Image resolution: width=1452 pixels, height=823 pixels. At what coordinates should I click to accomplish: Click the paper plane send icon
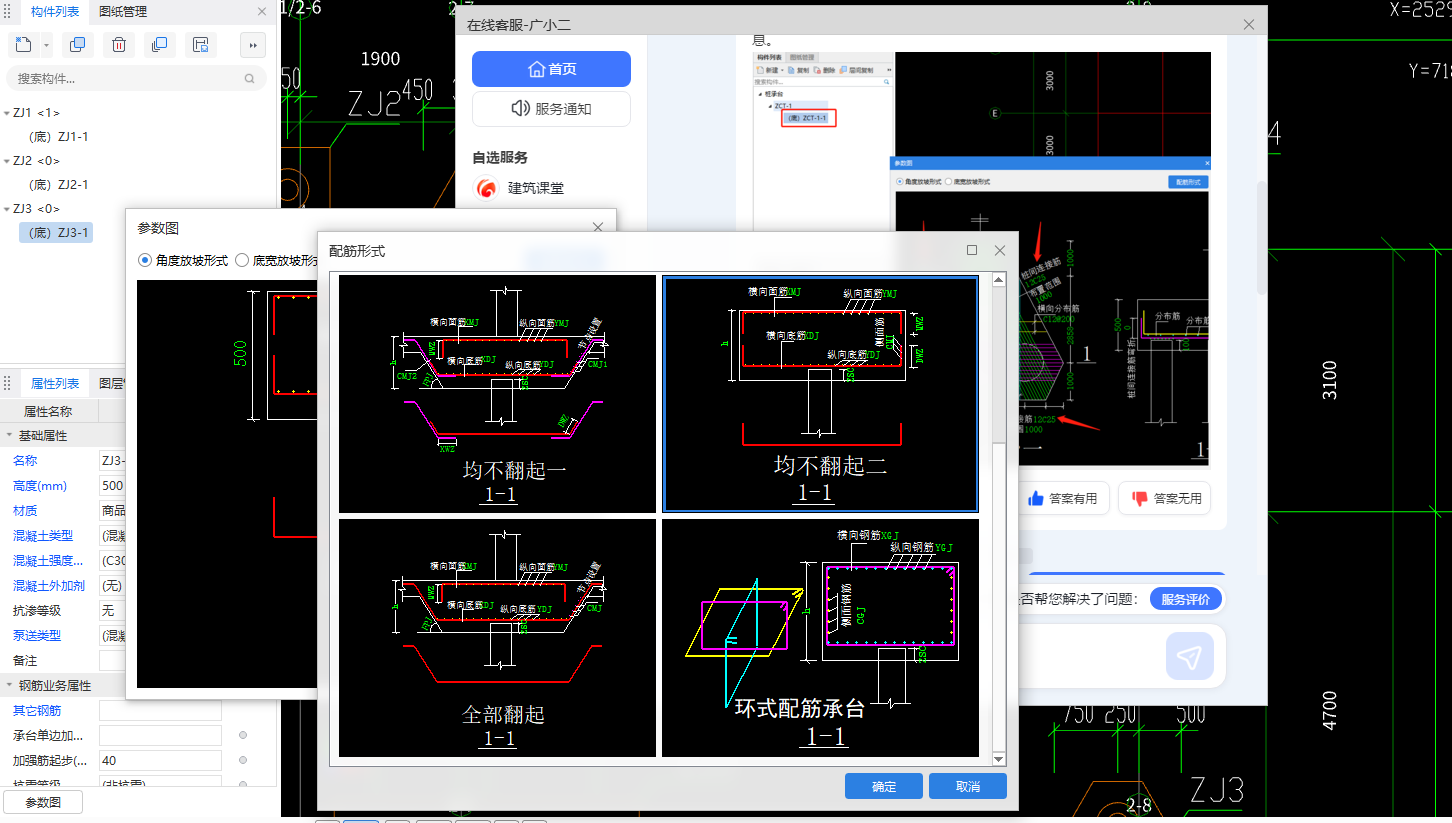coord(1189,656)
